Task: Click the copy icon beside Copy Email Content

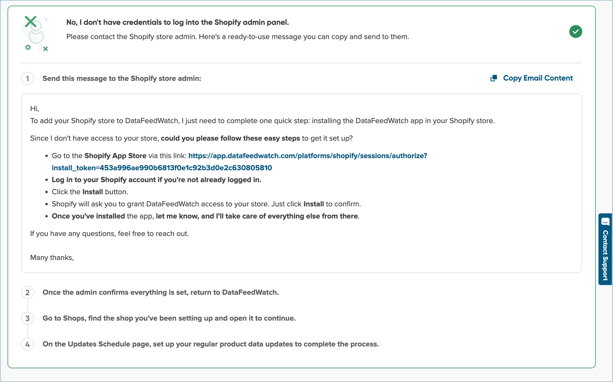Action: pyautogui.click(x=494, y=78)
